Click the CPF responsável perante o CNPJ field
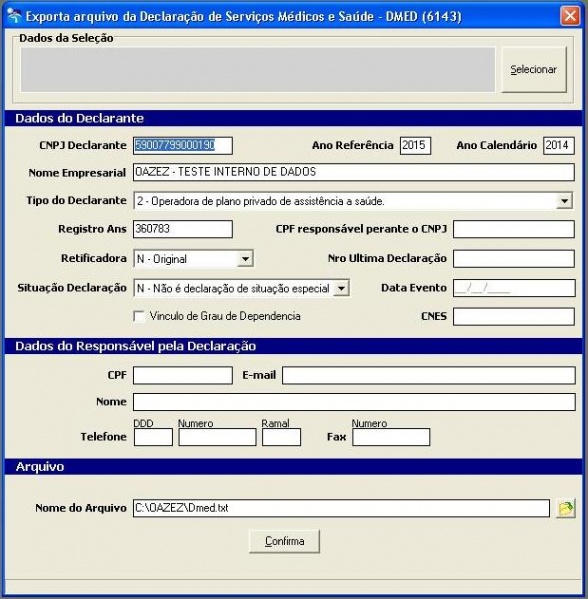588x599 pixels. (514, 229)
